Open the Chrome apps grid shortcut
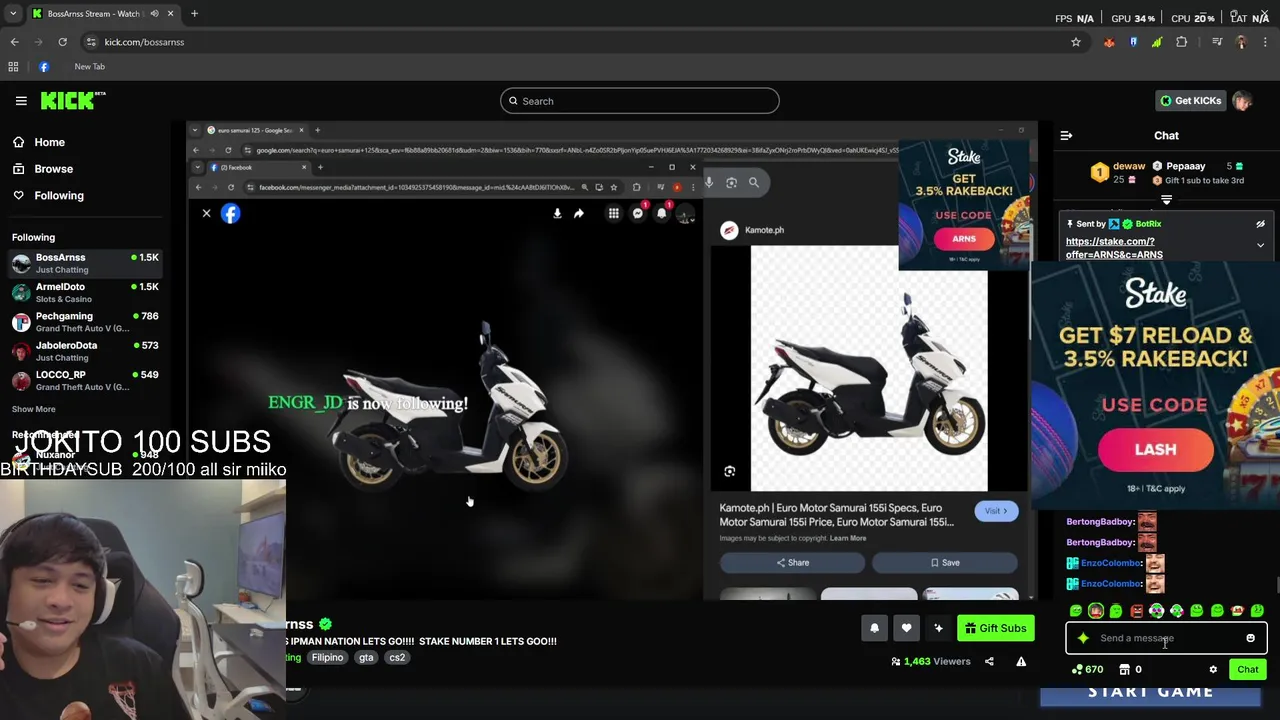 (x=13, y=67)
